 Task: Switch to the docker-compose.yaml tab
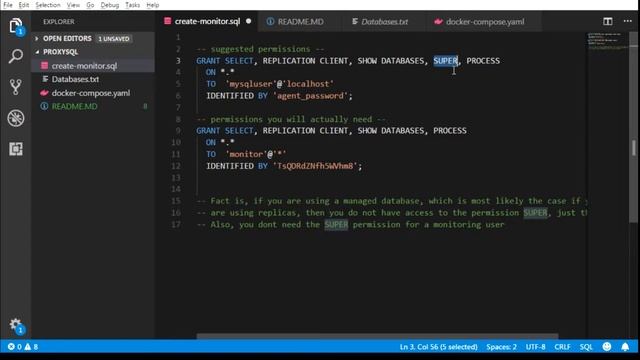484,22
